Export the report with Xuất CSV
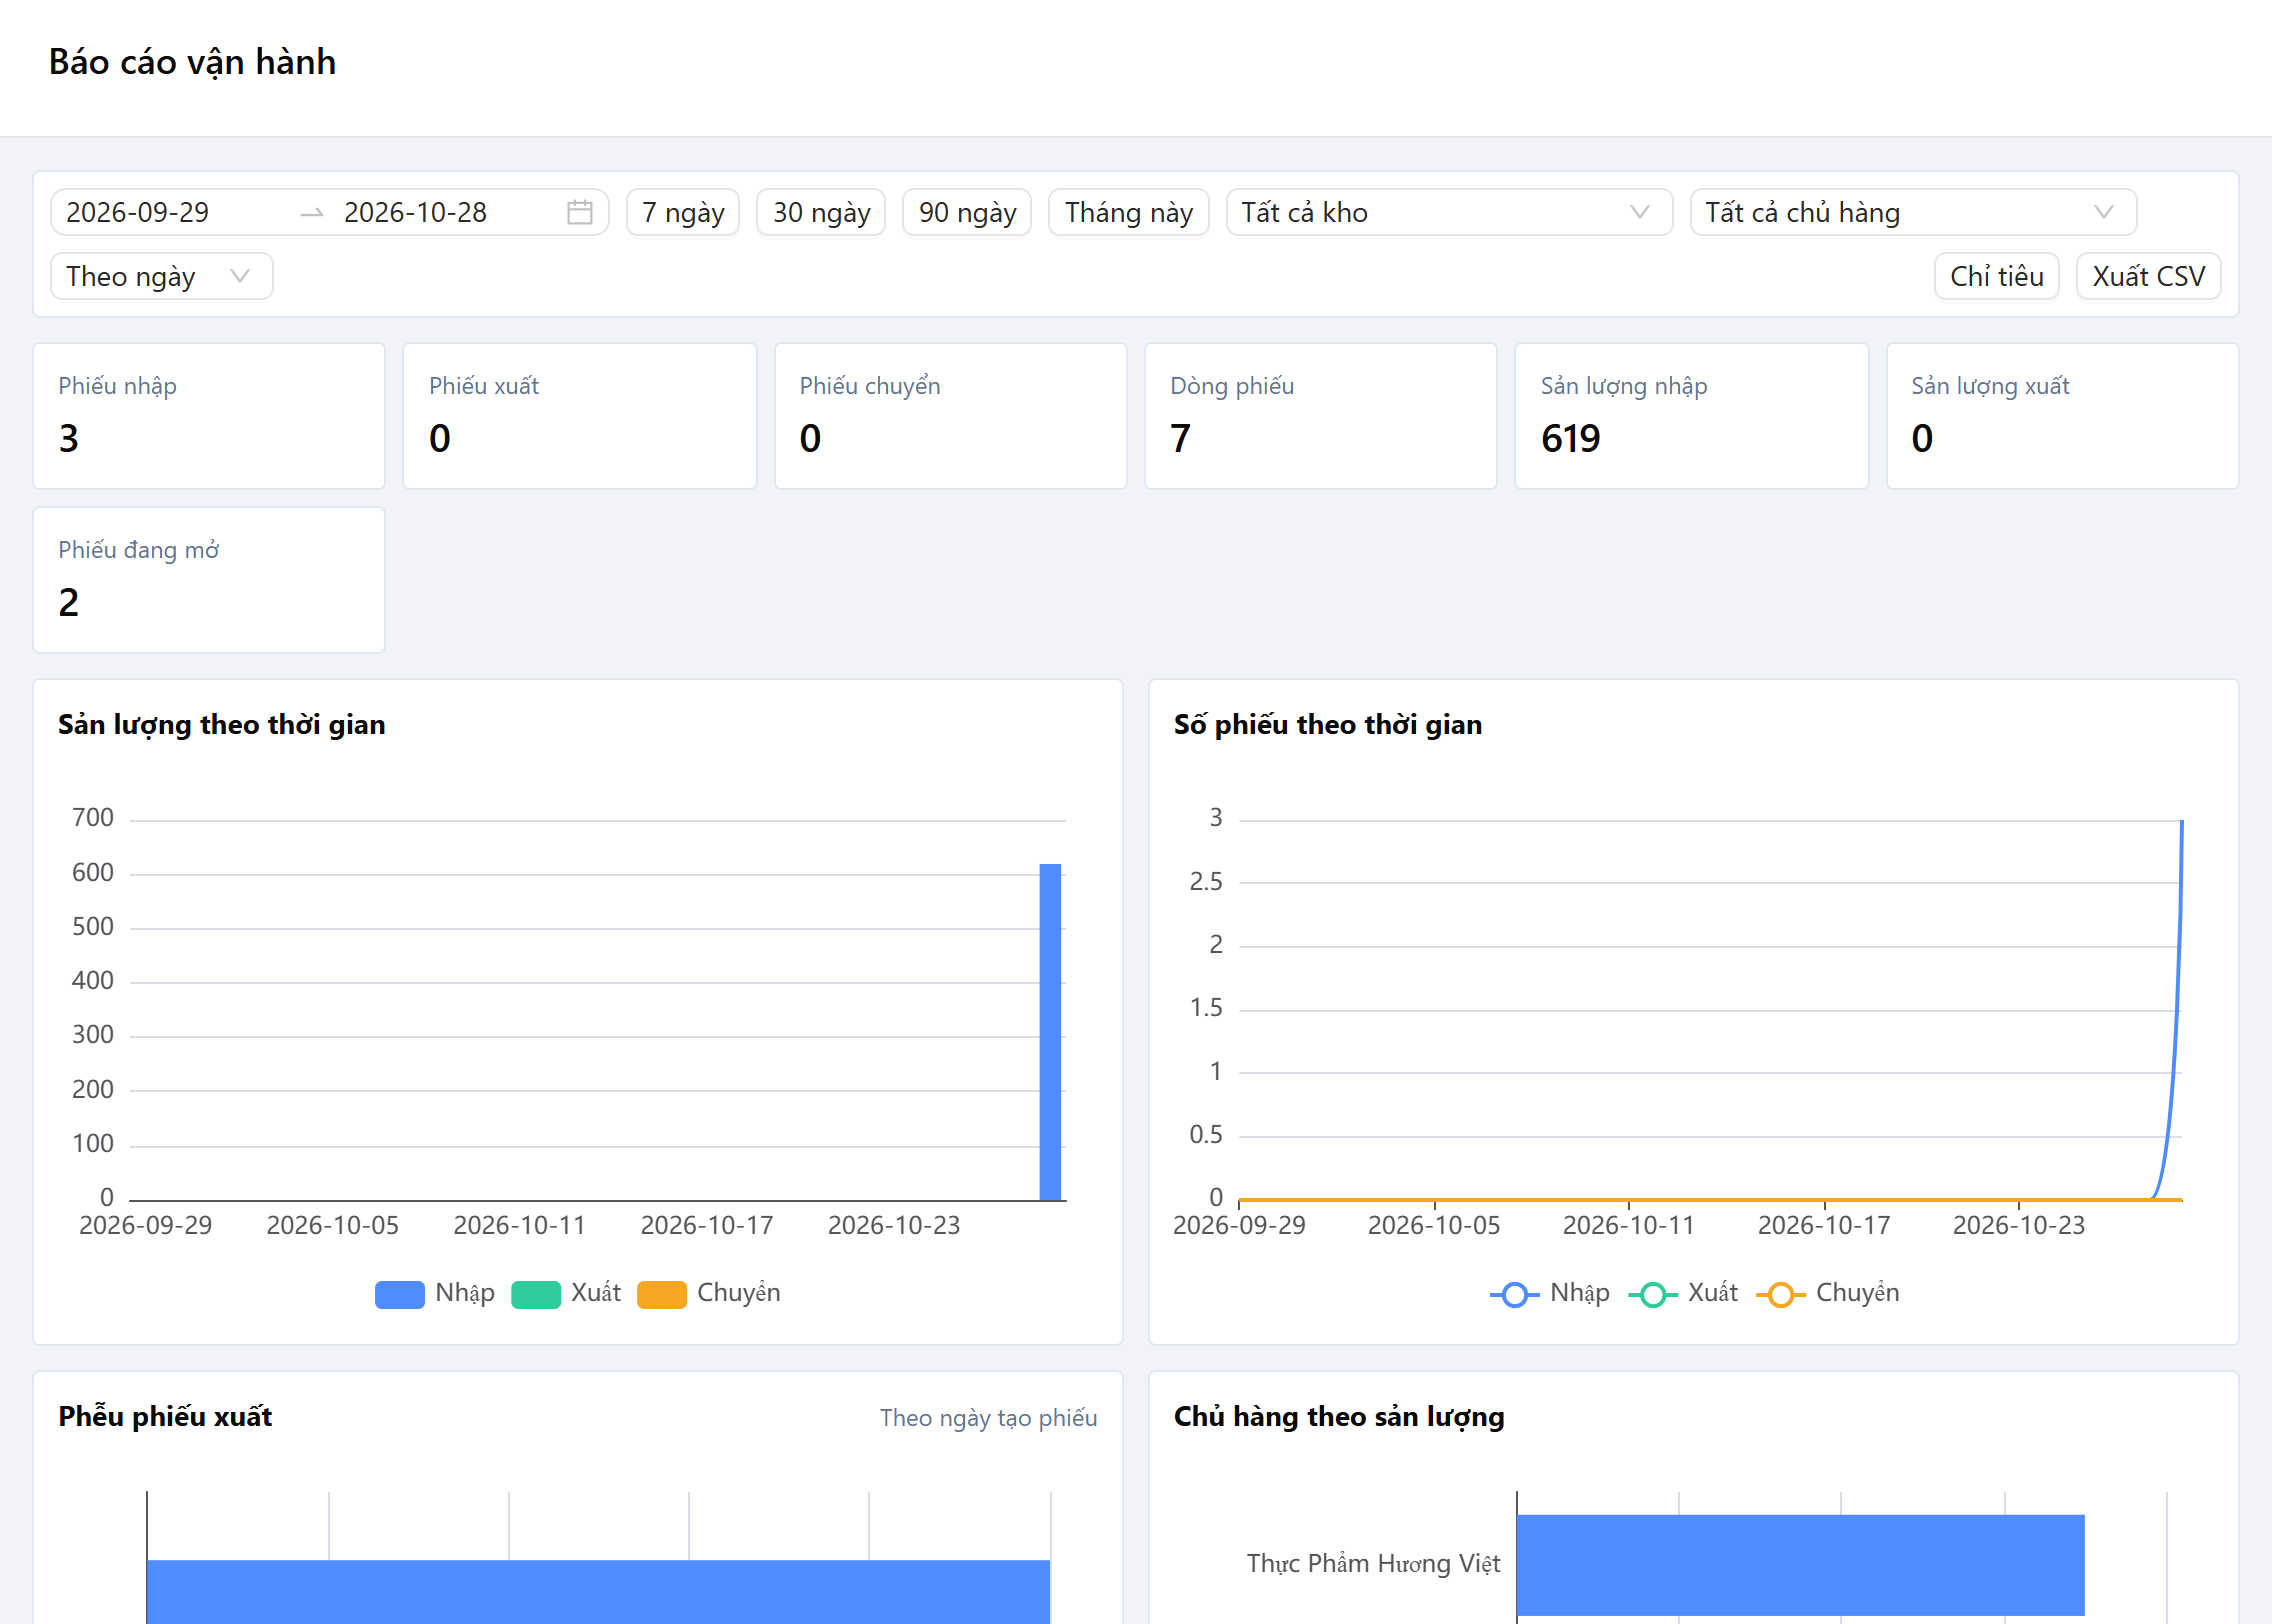Screen dimensions: 2272x1624 pos(2148,276)
